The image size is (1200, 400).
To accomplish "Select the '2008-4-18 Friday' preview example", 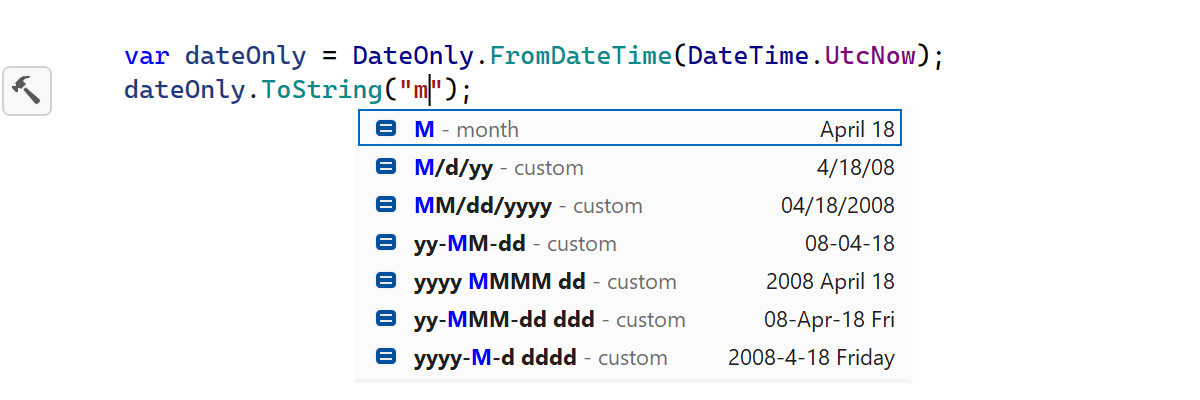I will point(811,357).
